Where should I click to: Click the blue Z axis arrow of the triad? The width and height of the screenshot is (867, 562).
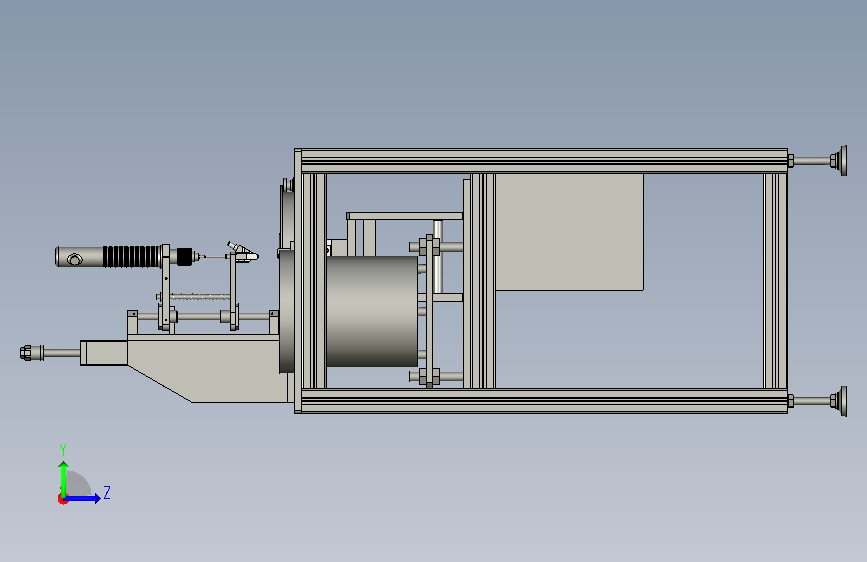tap(83, 498)
